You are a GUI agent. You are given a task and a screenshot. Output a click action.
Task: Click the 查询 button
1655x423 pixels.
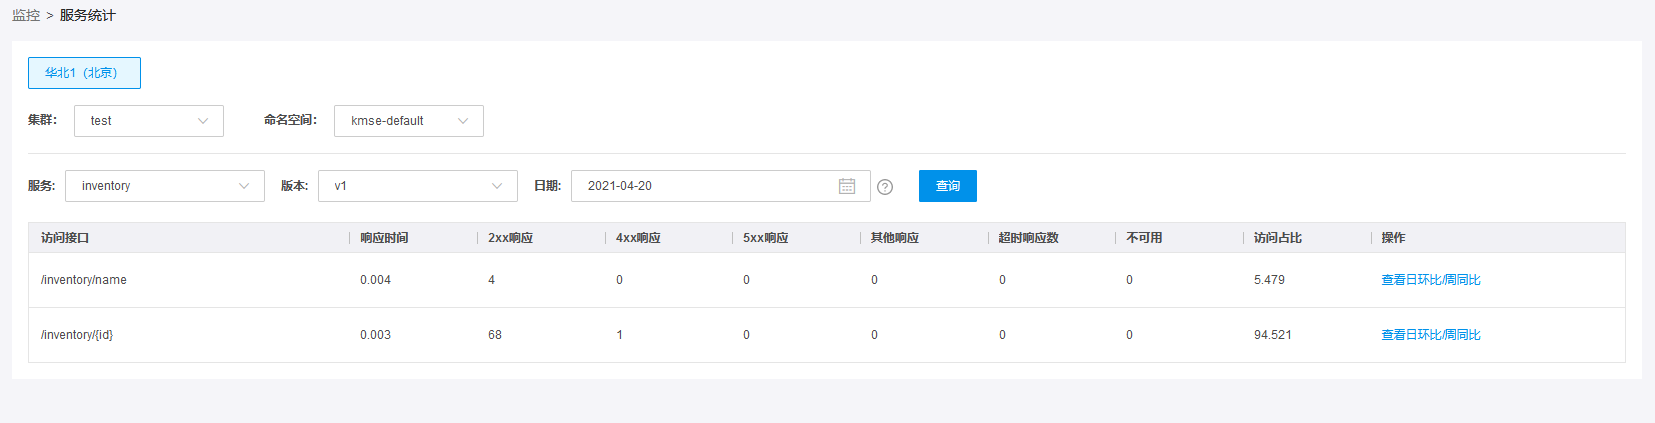pyautogui.click(x=948, y=186)
